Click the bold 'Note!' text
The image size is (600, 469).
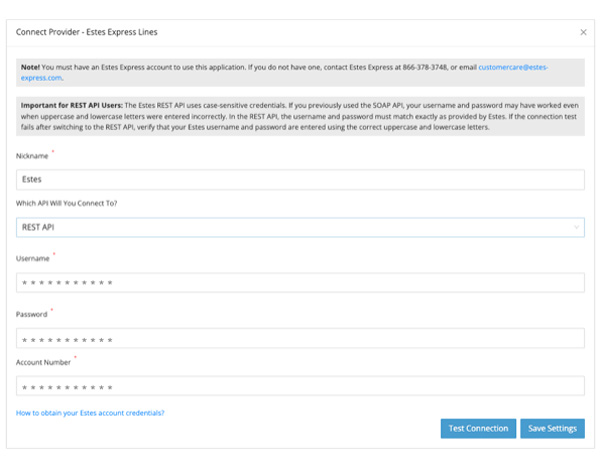[x=30, y=67]
